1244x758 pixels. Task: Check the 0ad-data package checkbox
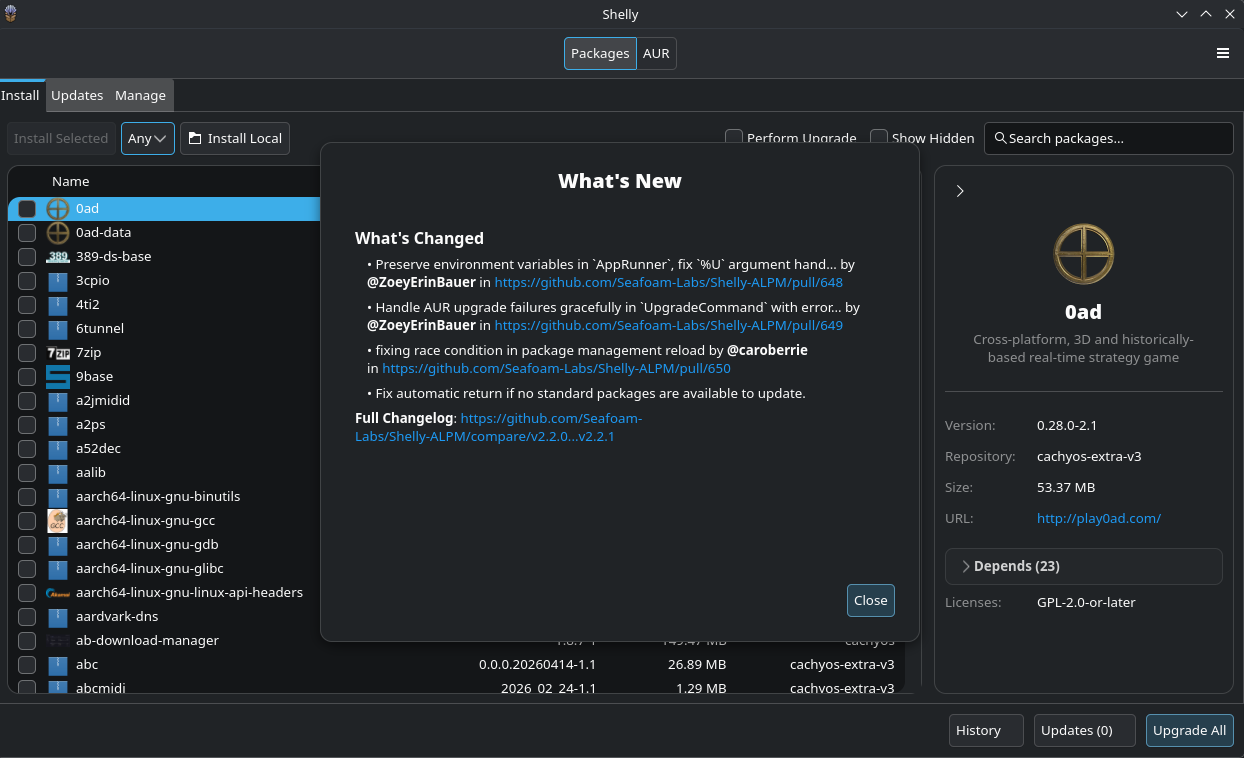[27, 233]
